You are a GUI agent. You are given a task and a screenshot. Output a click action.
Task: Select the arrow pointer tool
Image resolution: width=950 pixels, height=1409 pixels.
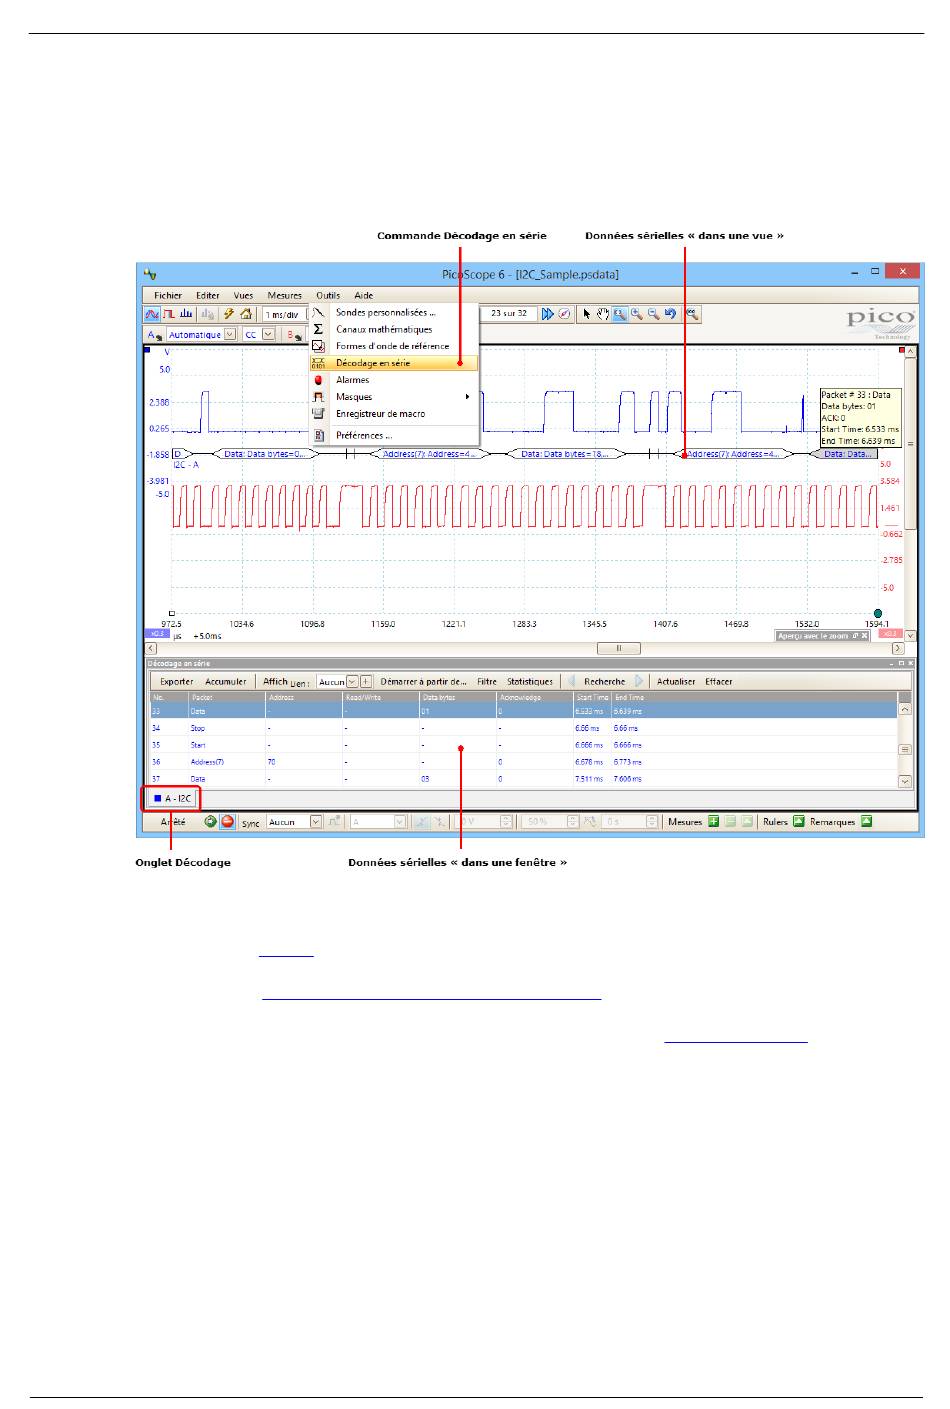pyautogui.click(x=588, y=314)
